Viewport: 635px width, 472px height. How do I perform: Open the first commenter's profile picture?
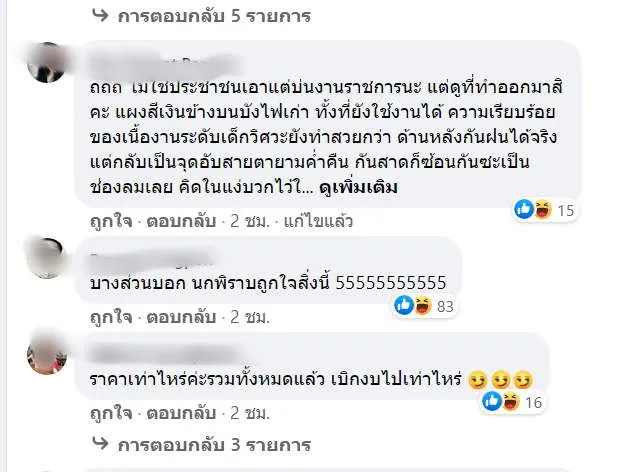pos(47,62)
